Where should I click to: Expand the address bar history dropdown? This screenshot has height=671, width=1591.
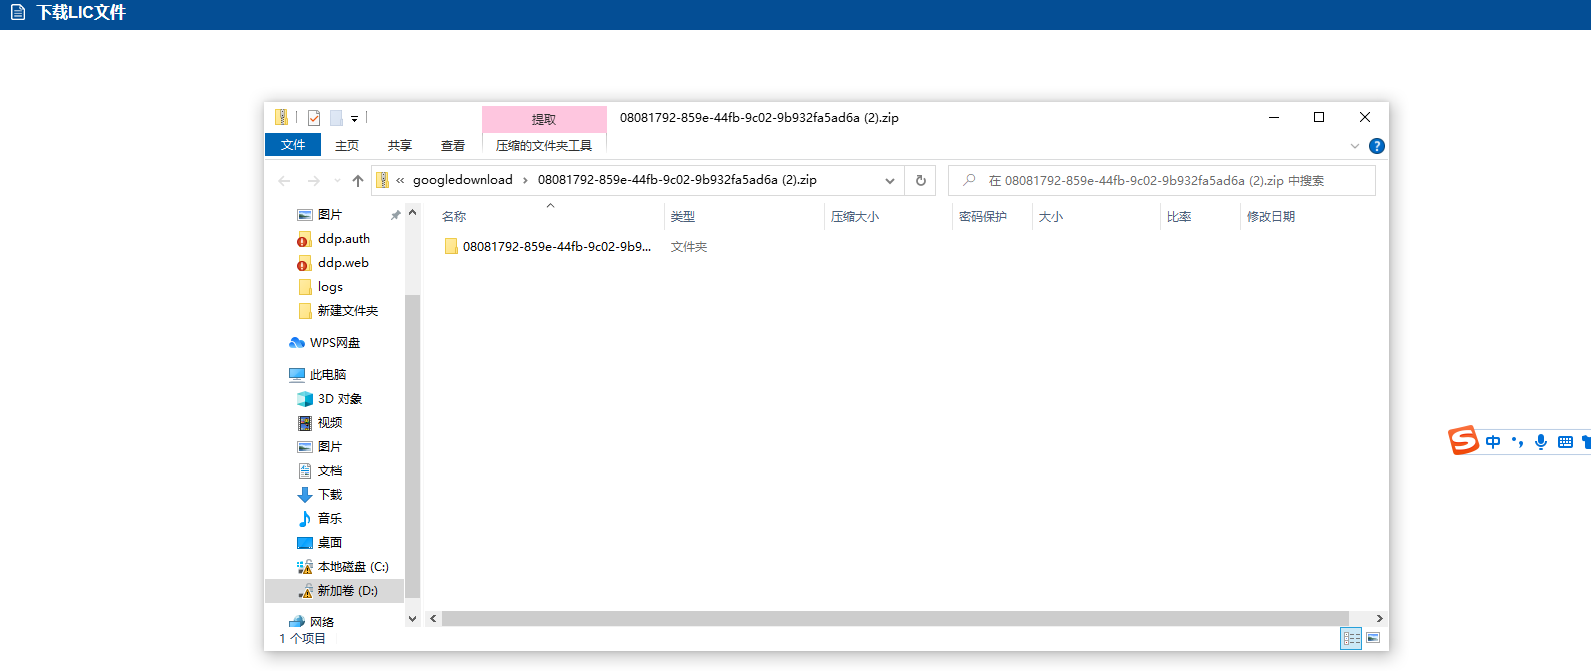[x=889, y=181]
